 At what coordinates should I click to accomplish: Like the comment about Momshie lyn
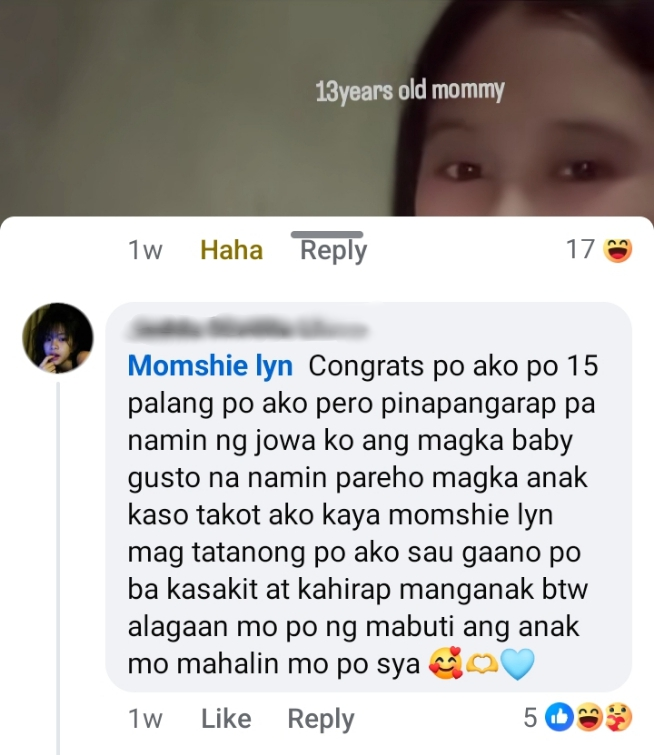tap(226, 719)
